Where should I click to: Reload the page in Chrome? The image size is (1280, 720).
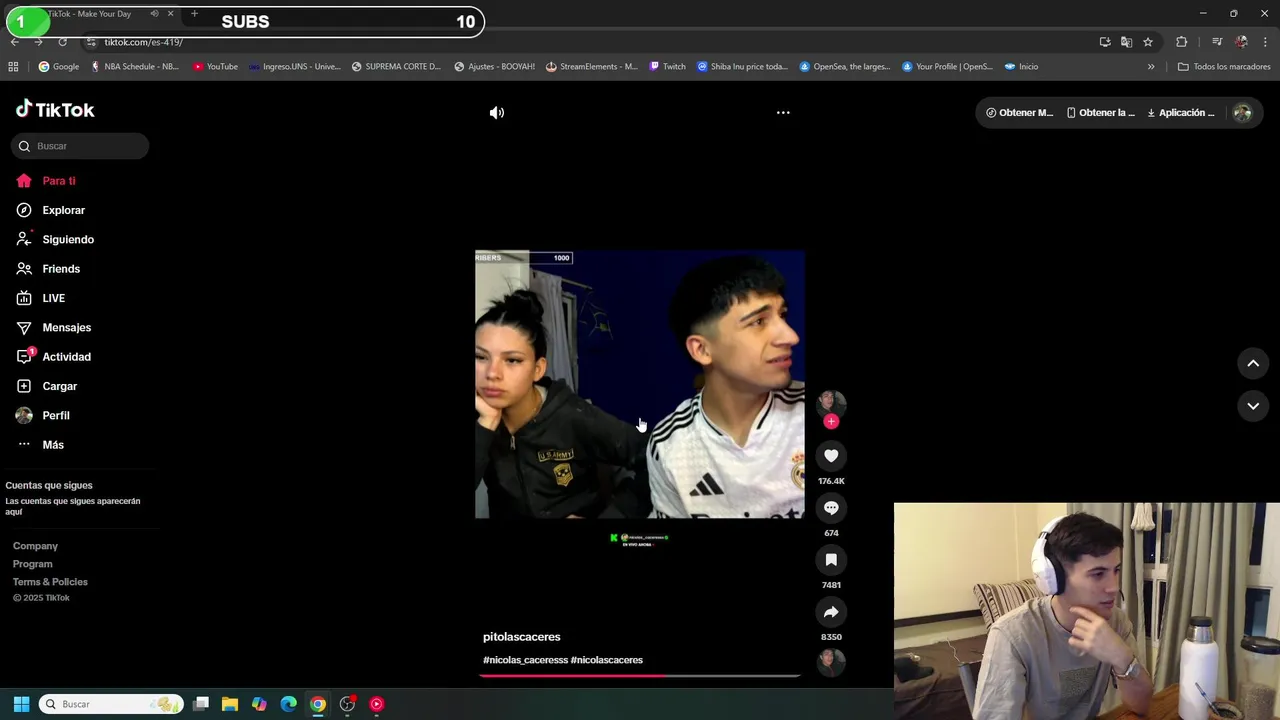click(x=62, y=42)
